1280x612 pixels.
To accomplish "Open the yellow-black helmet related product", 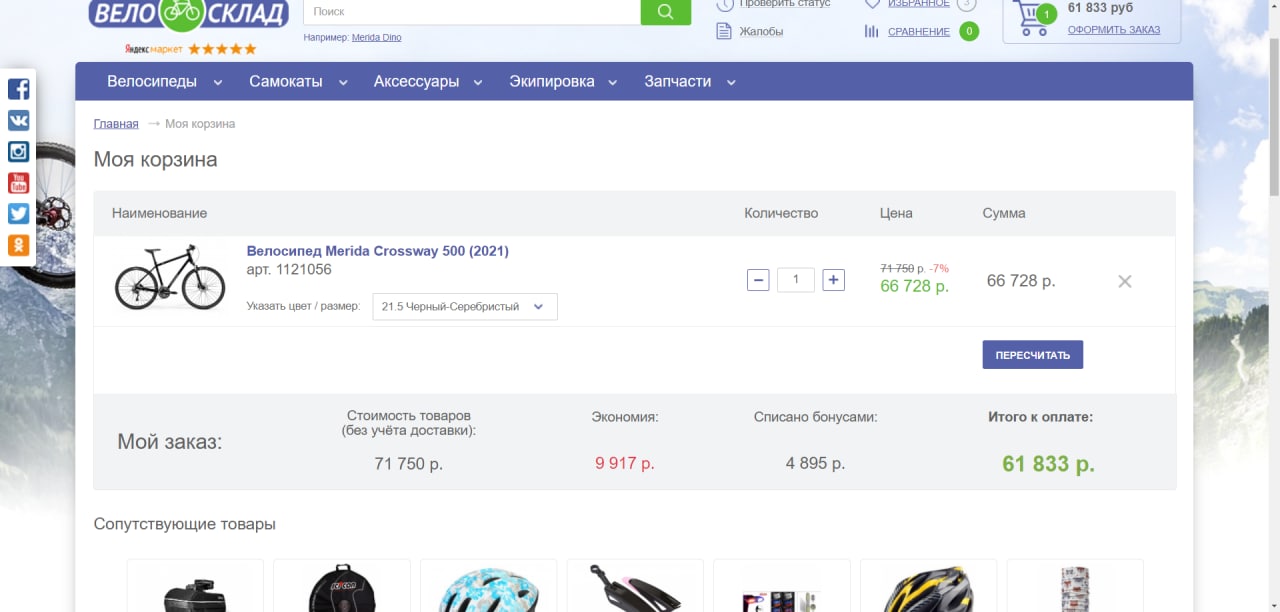I will pos(928,586).
